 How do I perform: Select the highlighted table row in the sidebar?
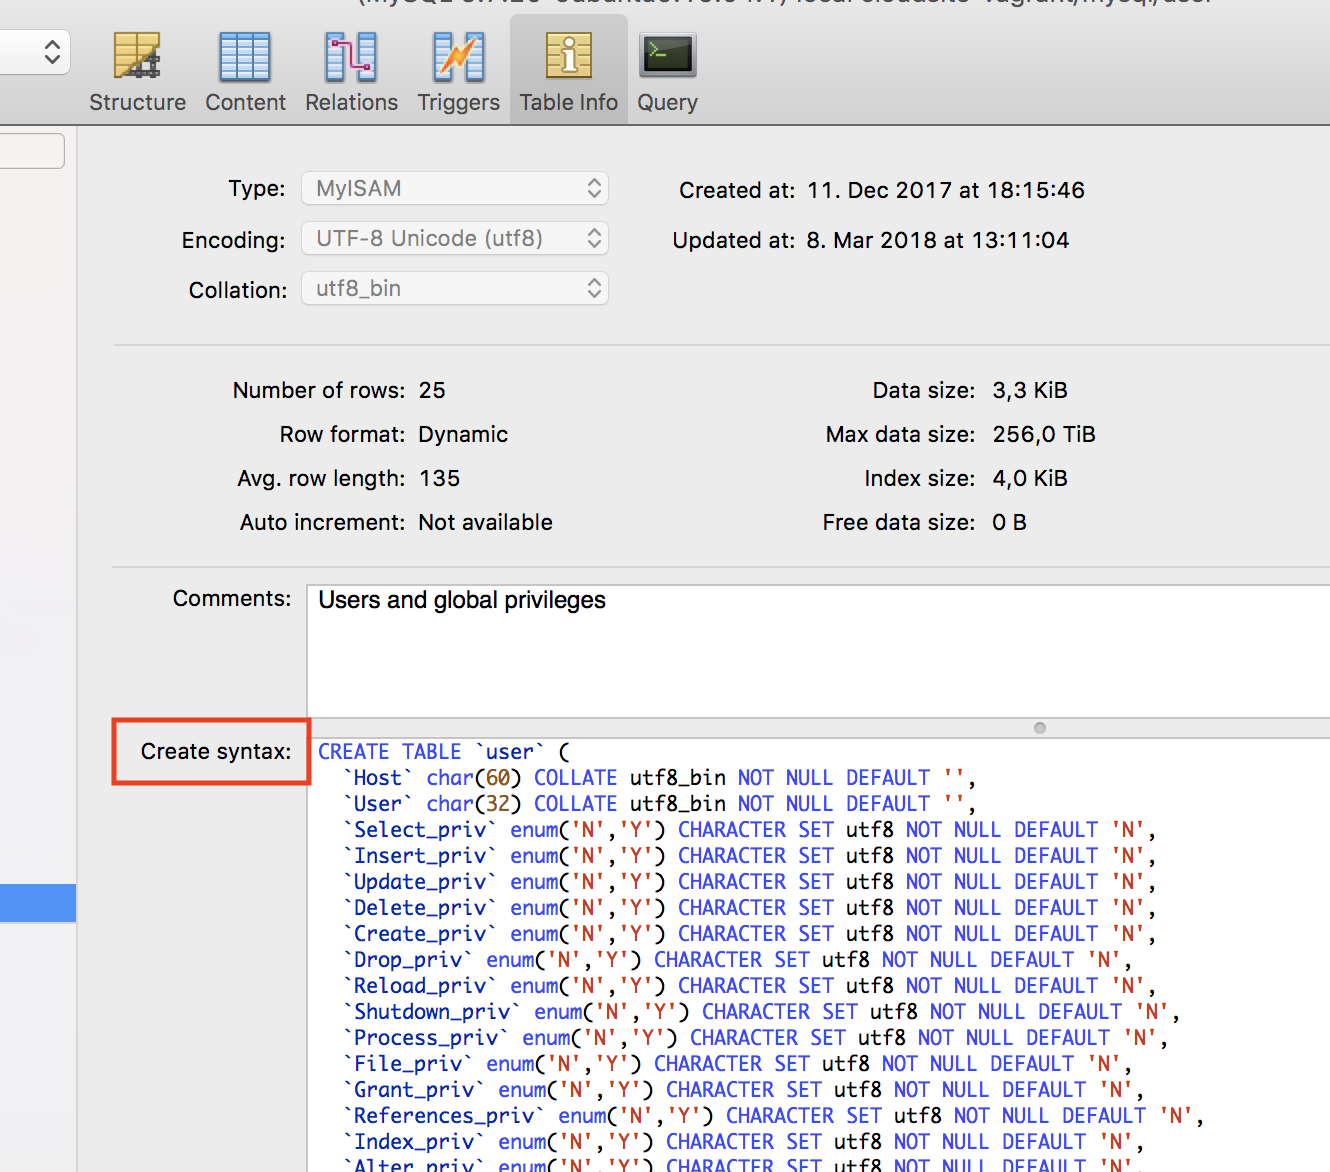[38, 902]
